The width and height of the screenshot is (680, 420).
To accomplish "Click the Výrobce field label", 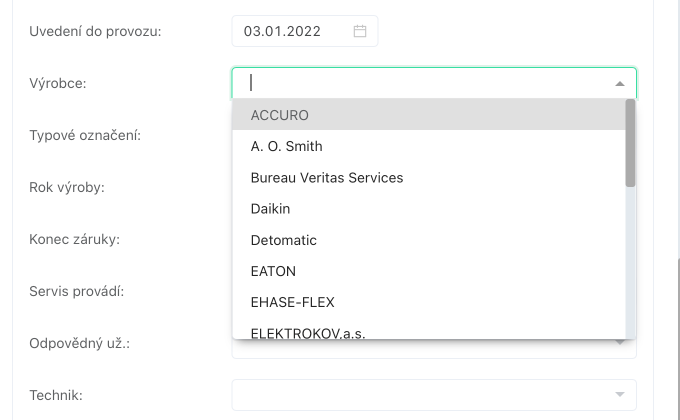I will [58, 83].
